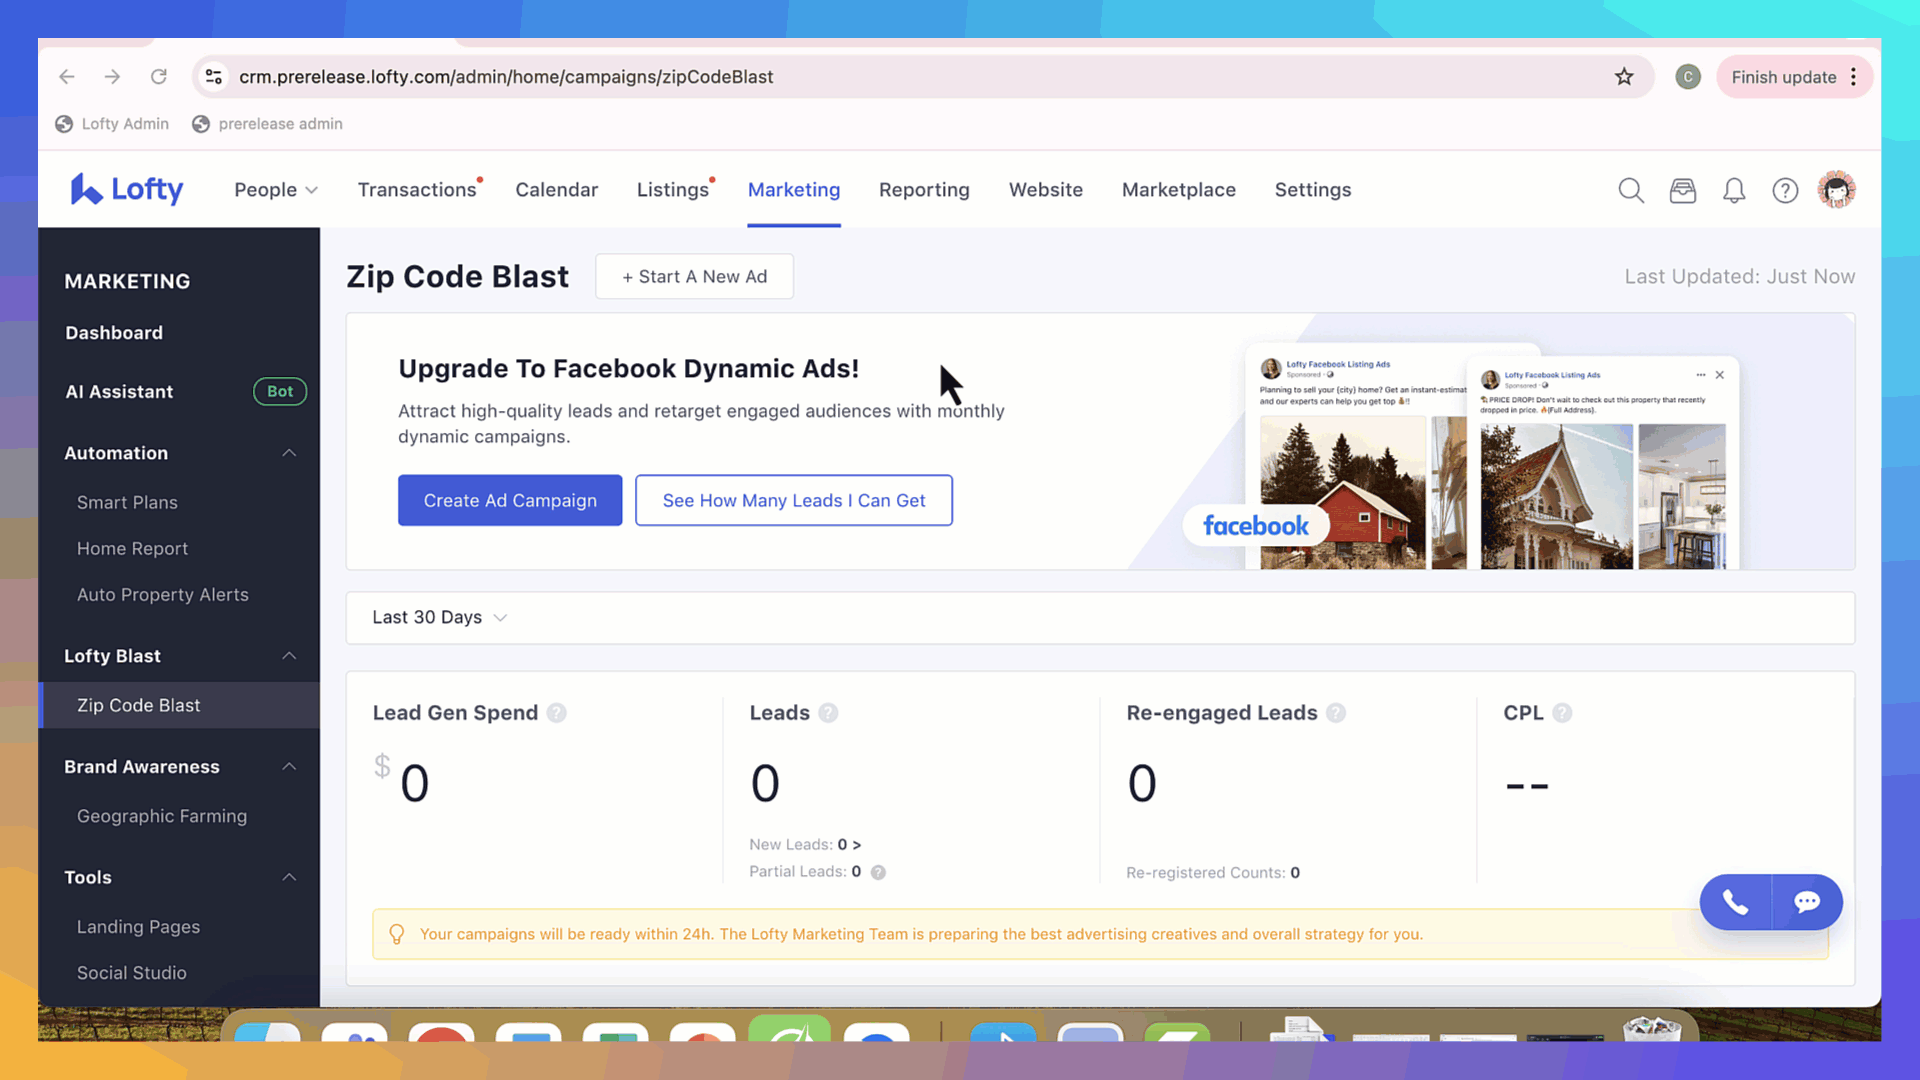Go to the Listings tab
This screenshot has width=1920, height=1080.
pos(673,190)
